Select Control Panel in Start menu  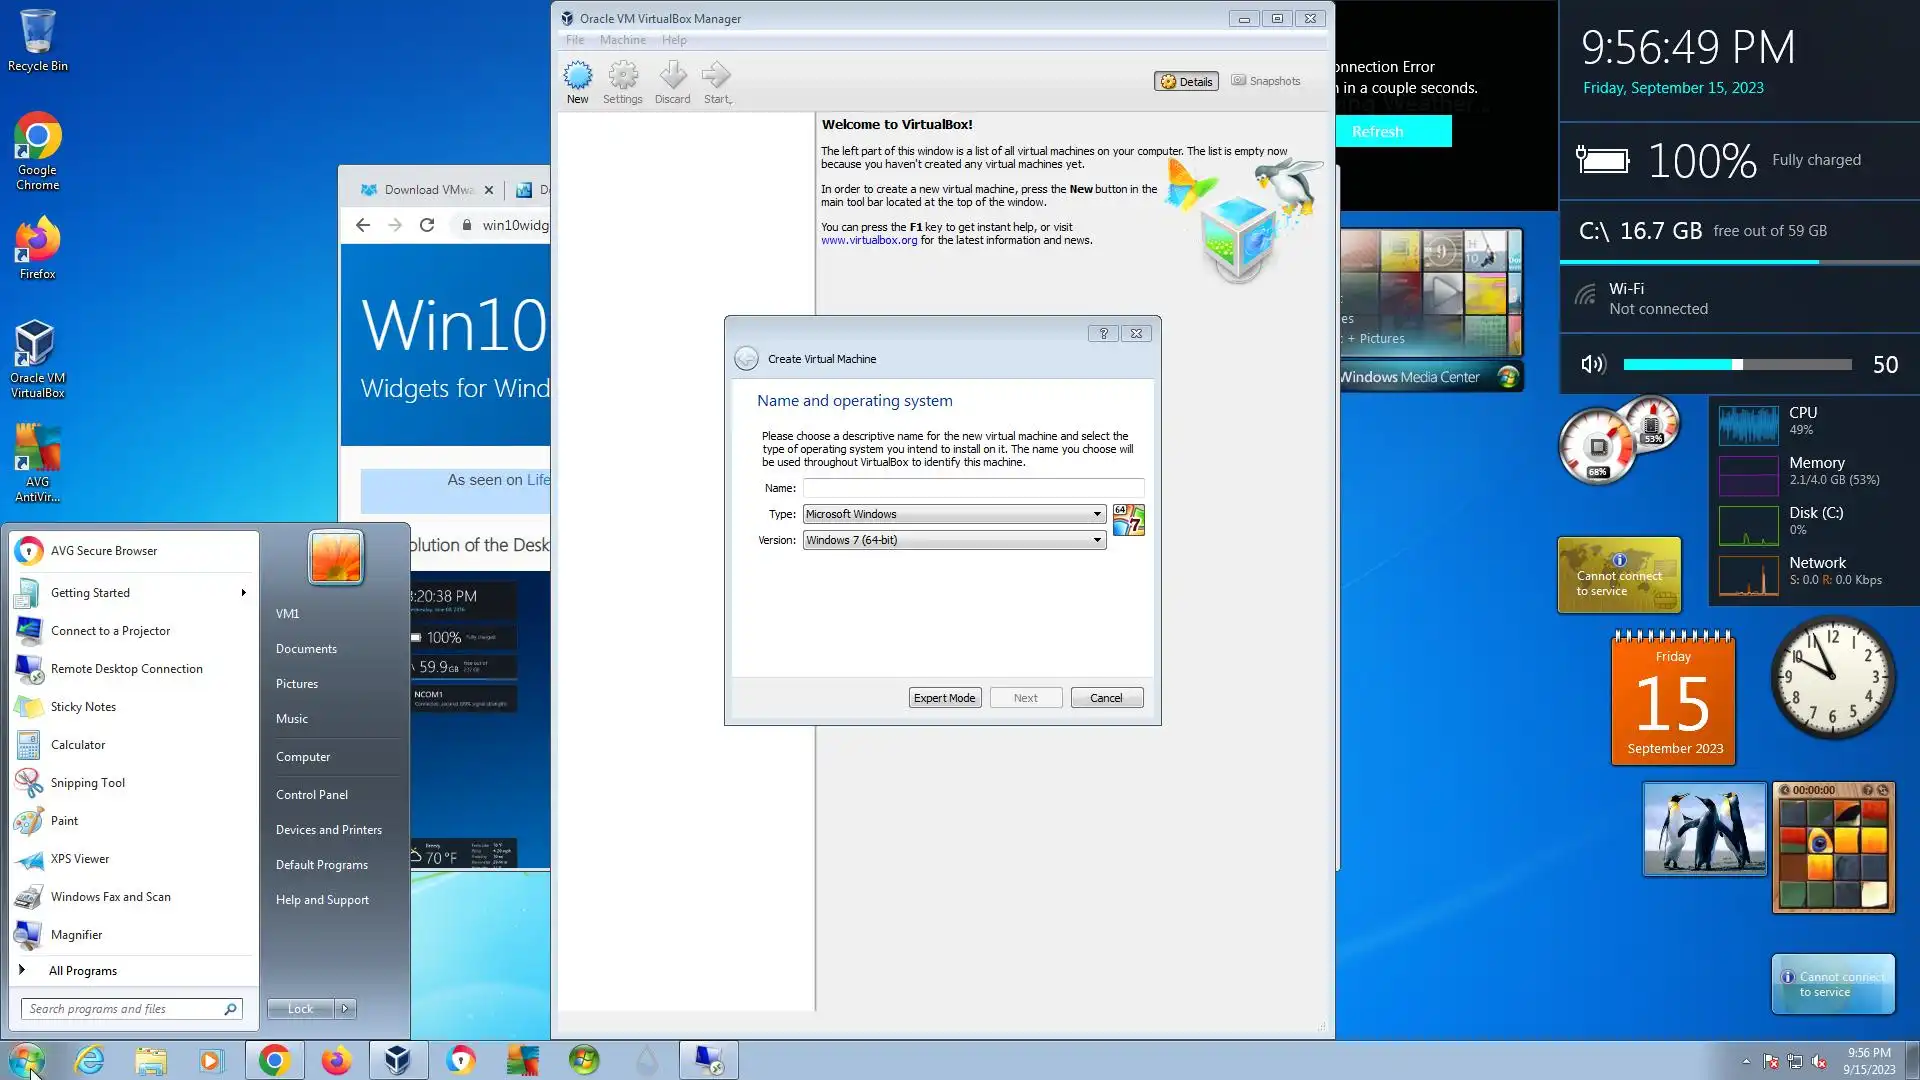[311, 795]
